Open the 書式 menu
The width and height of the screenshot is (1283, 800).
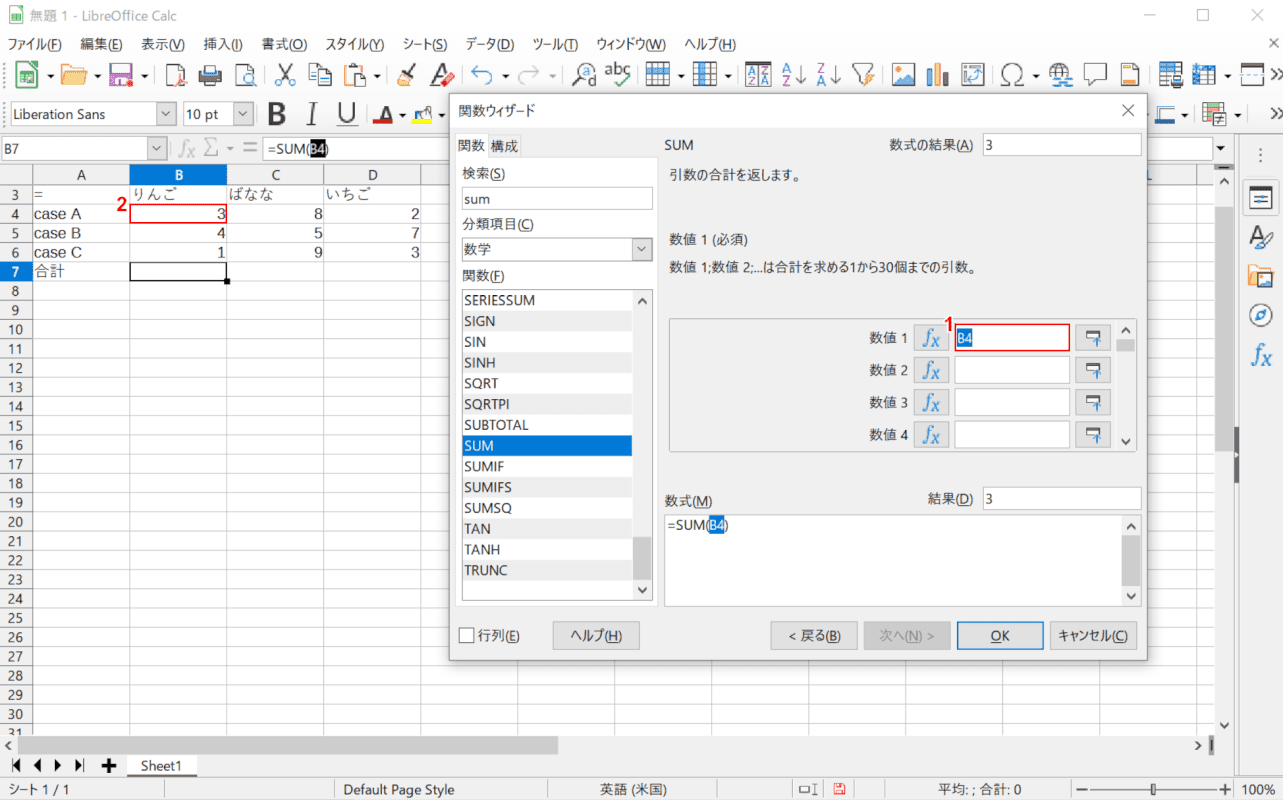(x=284, y=44)
